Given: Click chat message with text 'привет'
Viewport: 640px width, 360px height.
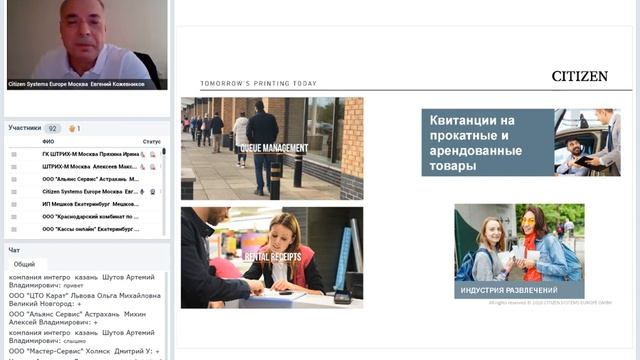Looking at the screenshot, I should click(82, 281).
